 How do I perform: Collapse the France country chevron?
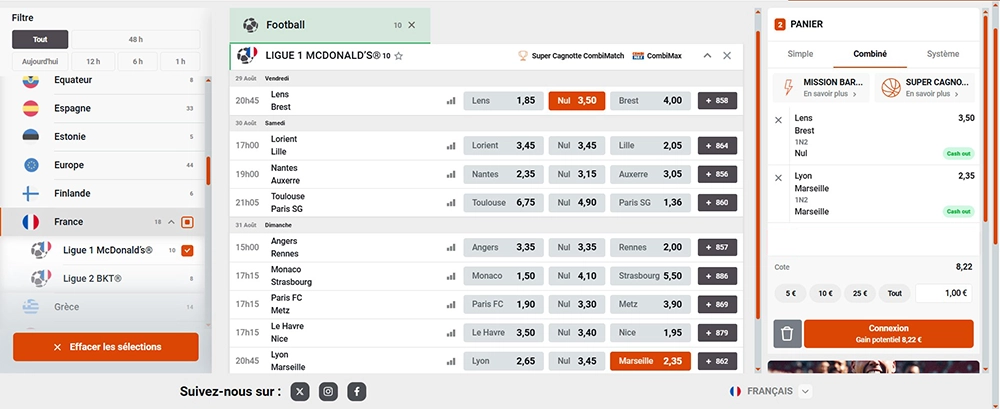point(171,222)
